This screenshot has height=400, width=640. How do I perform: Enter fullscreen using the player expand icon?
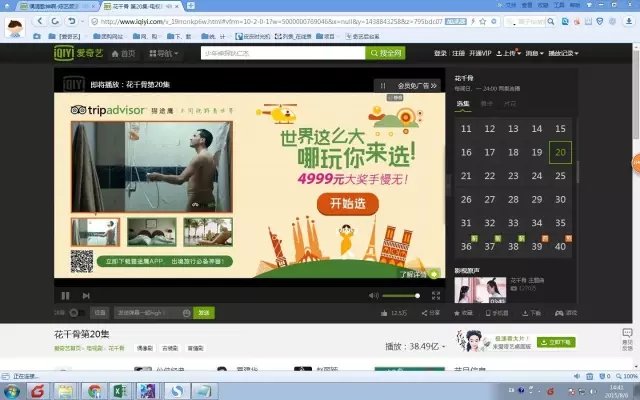point(435,296)
